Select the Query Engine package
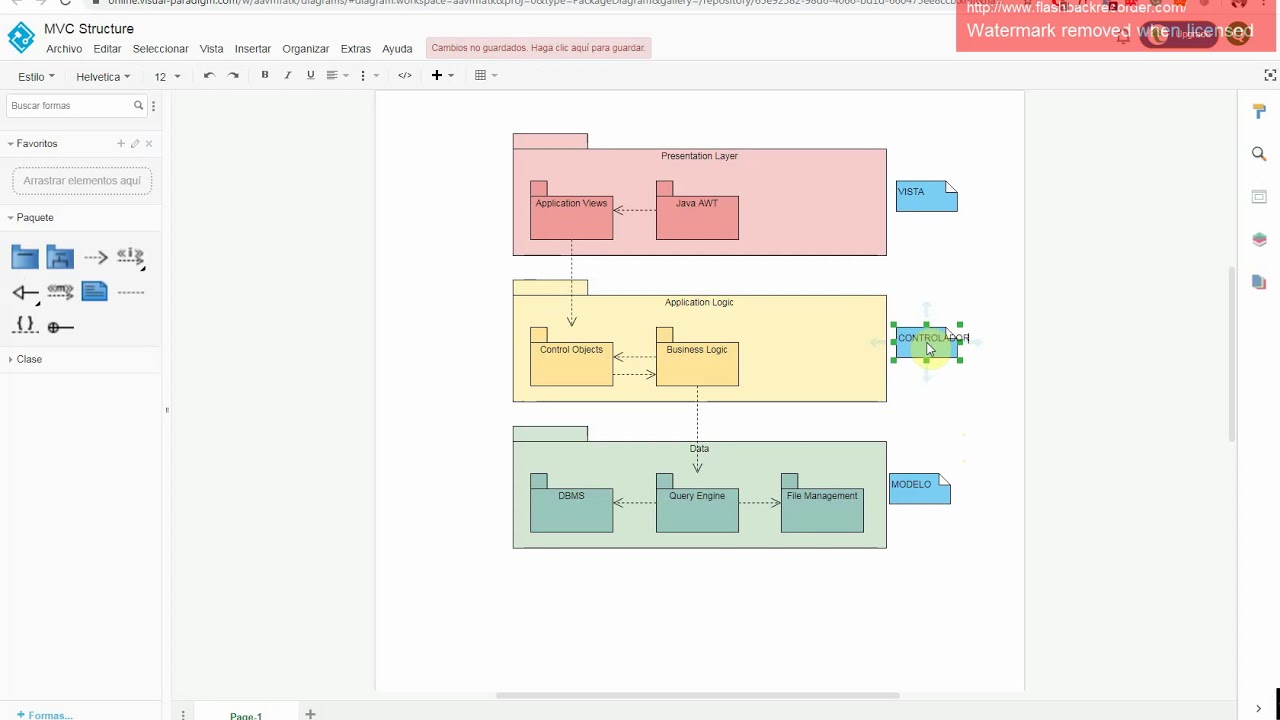Screen dimensions: 1280x720 697,503
